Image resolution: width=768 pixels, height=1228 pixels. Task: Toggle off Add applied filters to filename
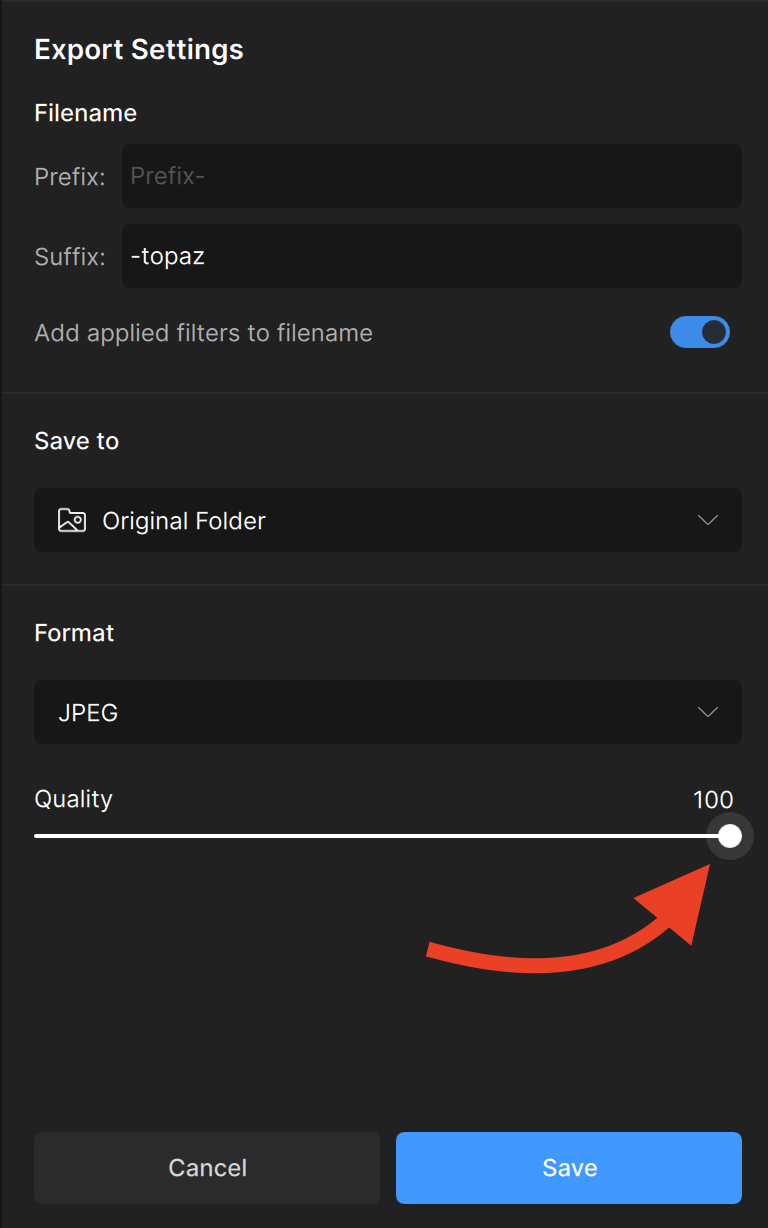700,333
